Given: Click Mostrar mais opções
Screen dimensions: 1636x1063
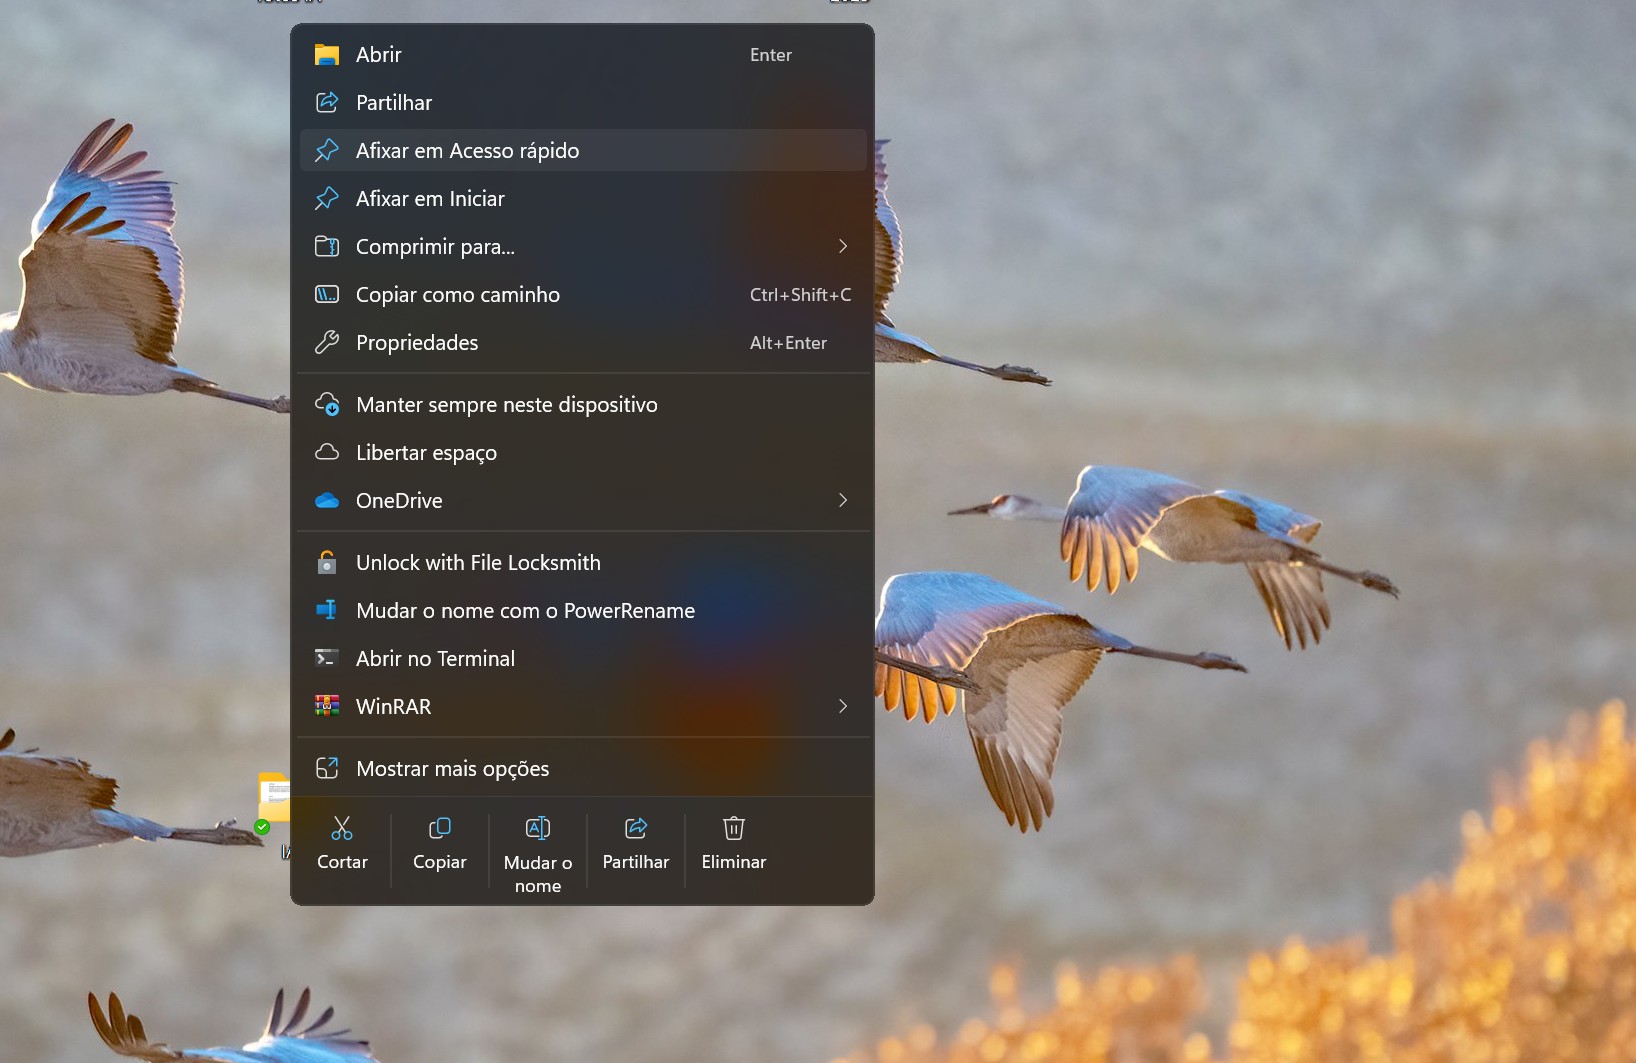Looking at the screenshot, I should (x=453, y=768).
